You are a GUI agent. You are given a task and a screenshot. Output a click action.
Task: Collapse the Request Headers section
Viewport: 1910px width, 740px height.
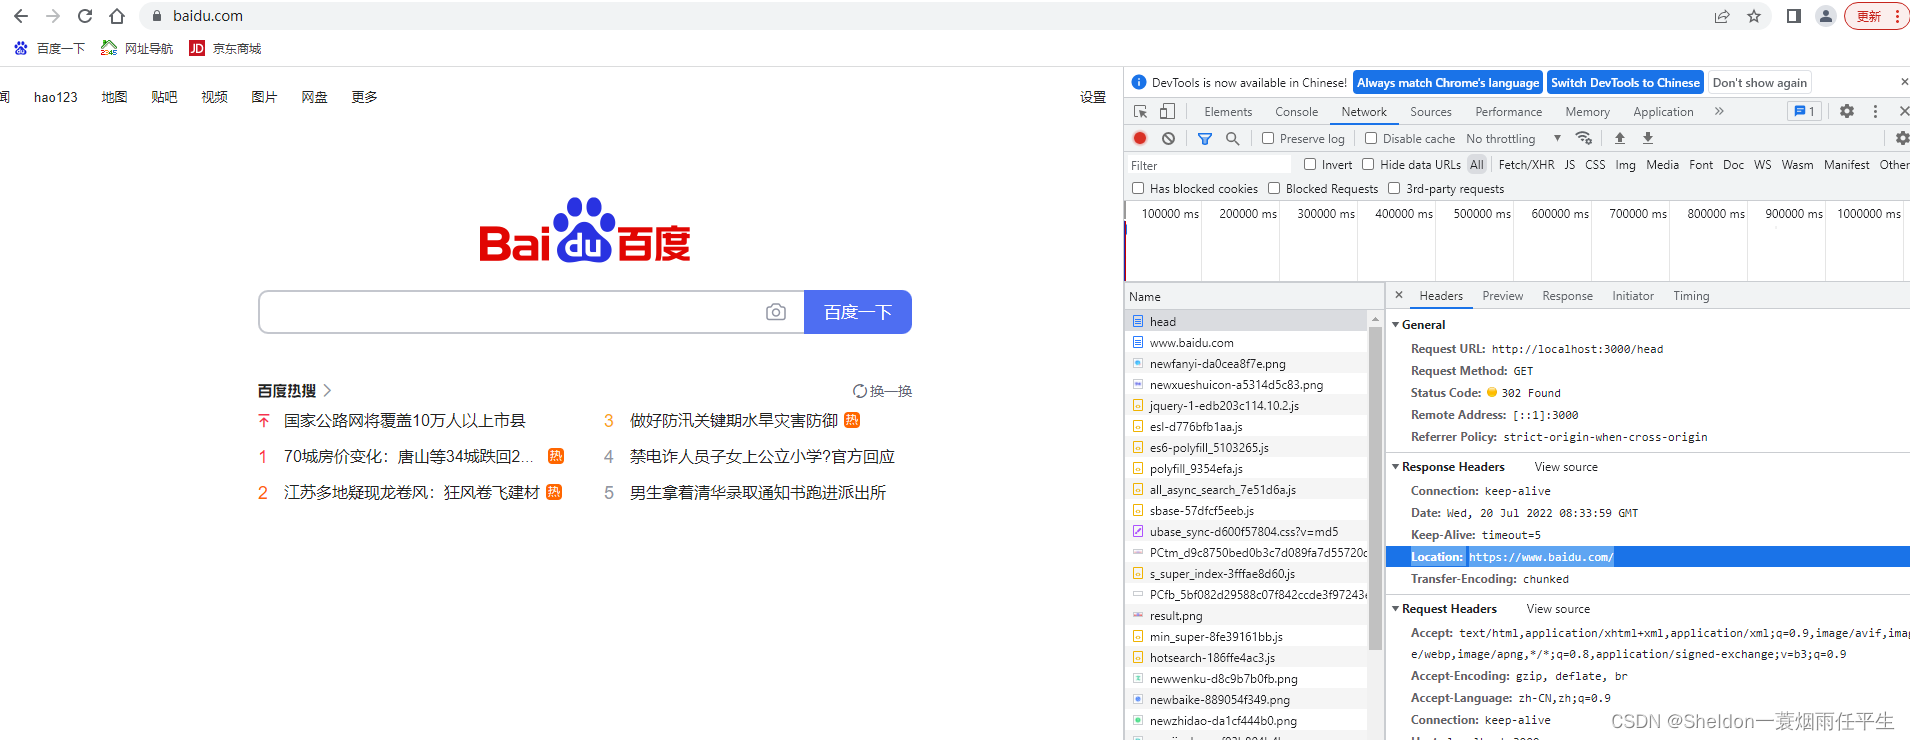pyautogui.click(x=1396, y=609)
